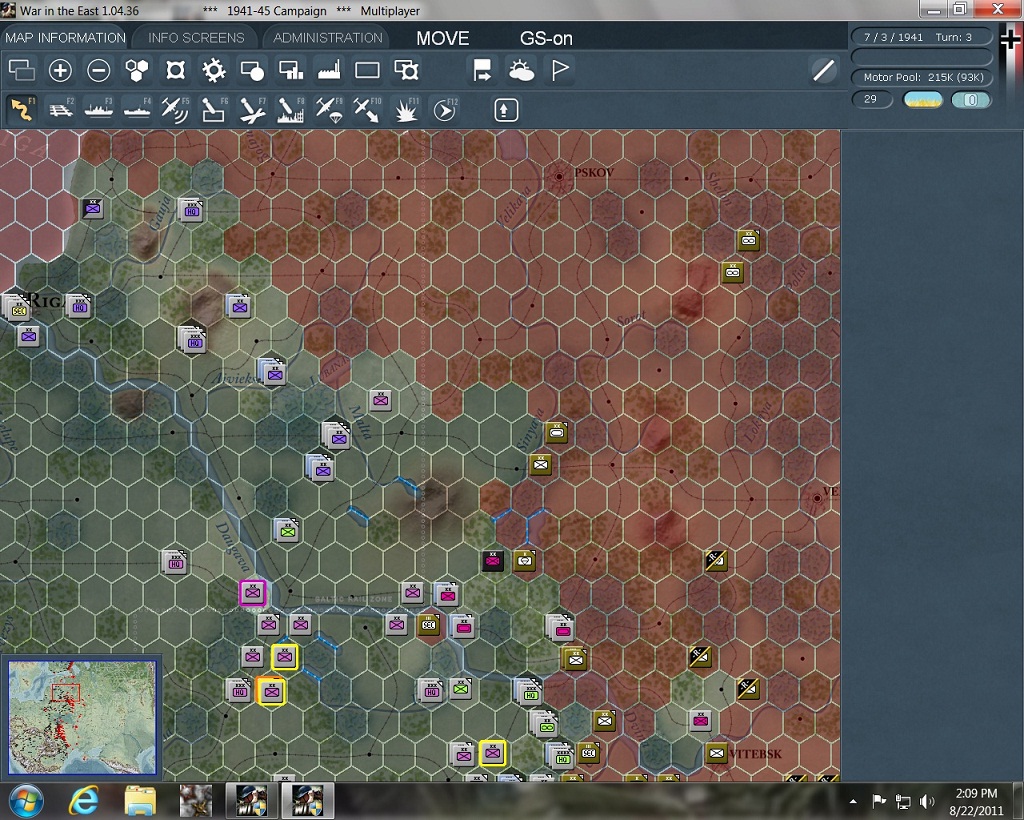Select the F10 air transfer mode
The image size is (1024, 820).
pos(367,109)
